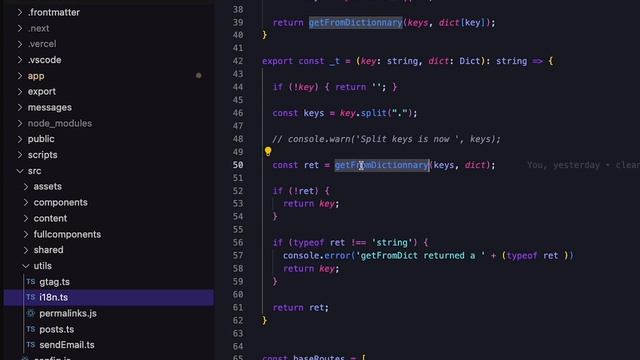The height and width of the screenshot is (360, 640).
Task: Select the app folder name
Action: (36, 76)
